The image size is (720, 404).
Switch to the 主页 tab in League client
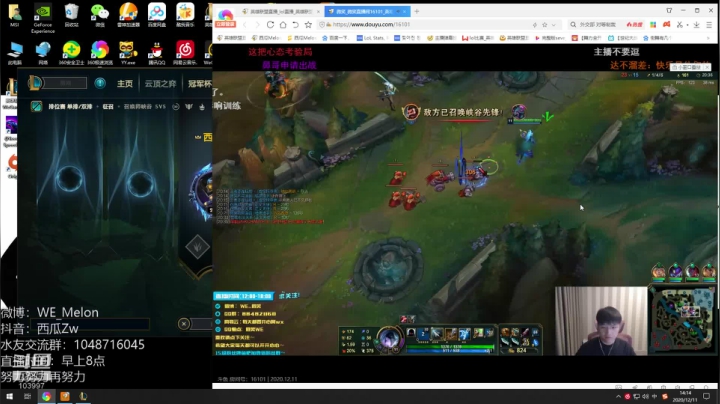click(124, 84)
